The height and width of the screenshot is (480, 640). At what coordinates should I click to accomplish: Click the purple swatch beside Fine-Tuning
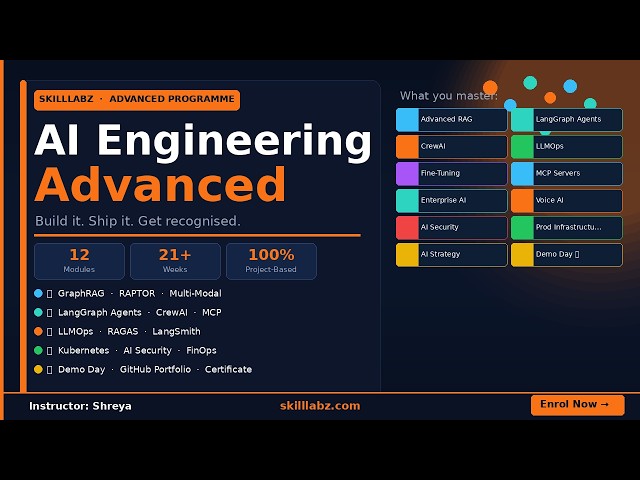[407, 173]
